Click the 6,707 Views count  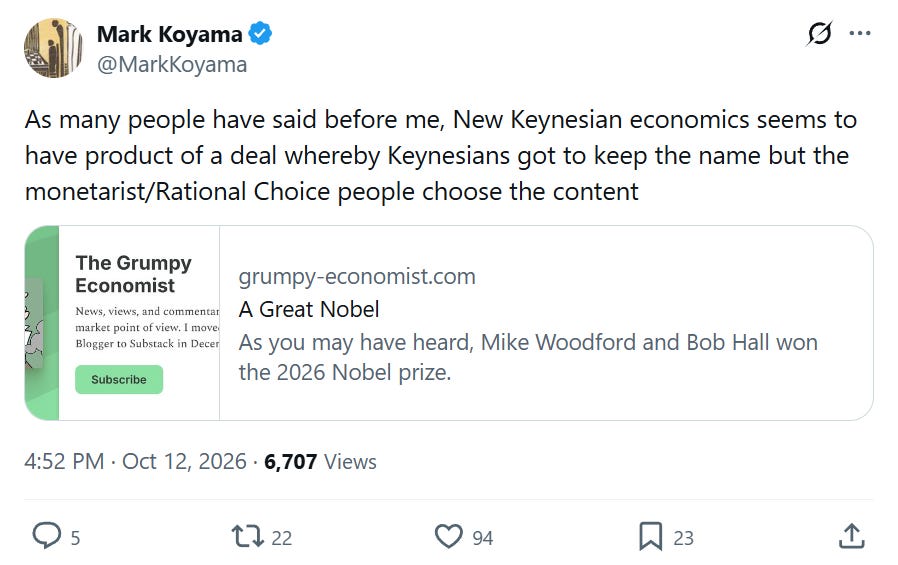click(320, 461)
